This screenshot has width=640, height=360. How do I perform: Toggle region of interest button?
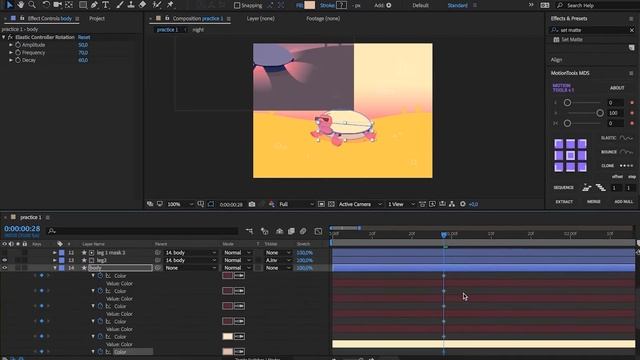click(x=321, y=204)
